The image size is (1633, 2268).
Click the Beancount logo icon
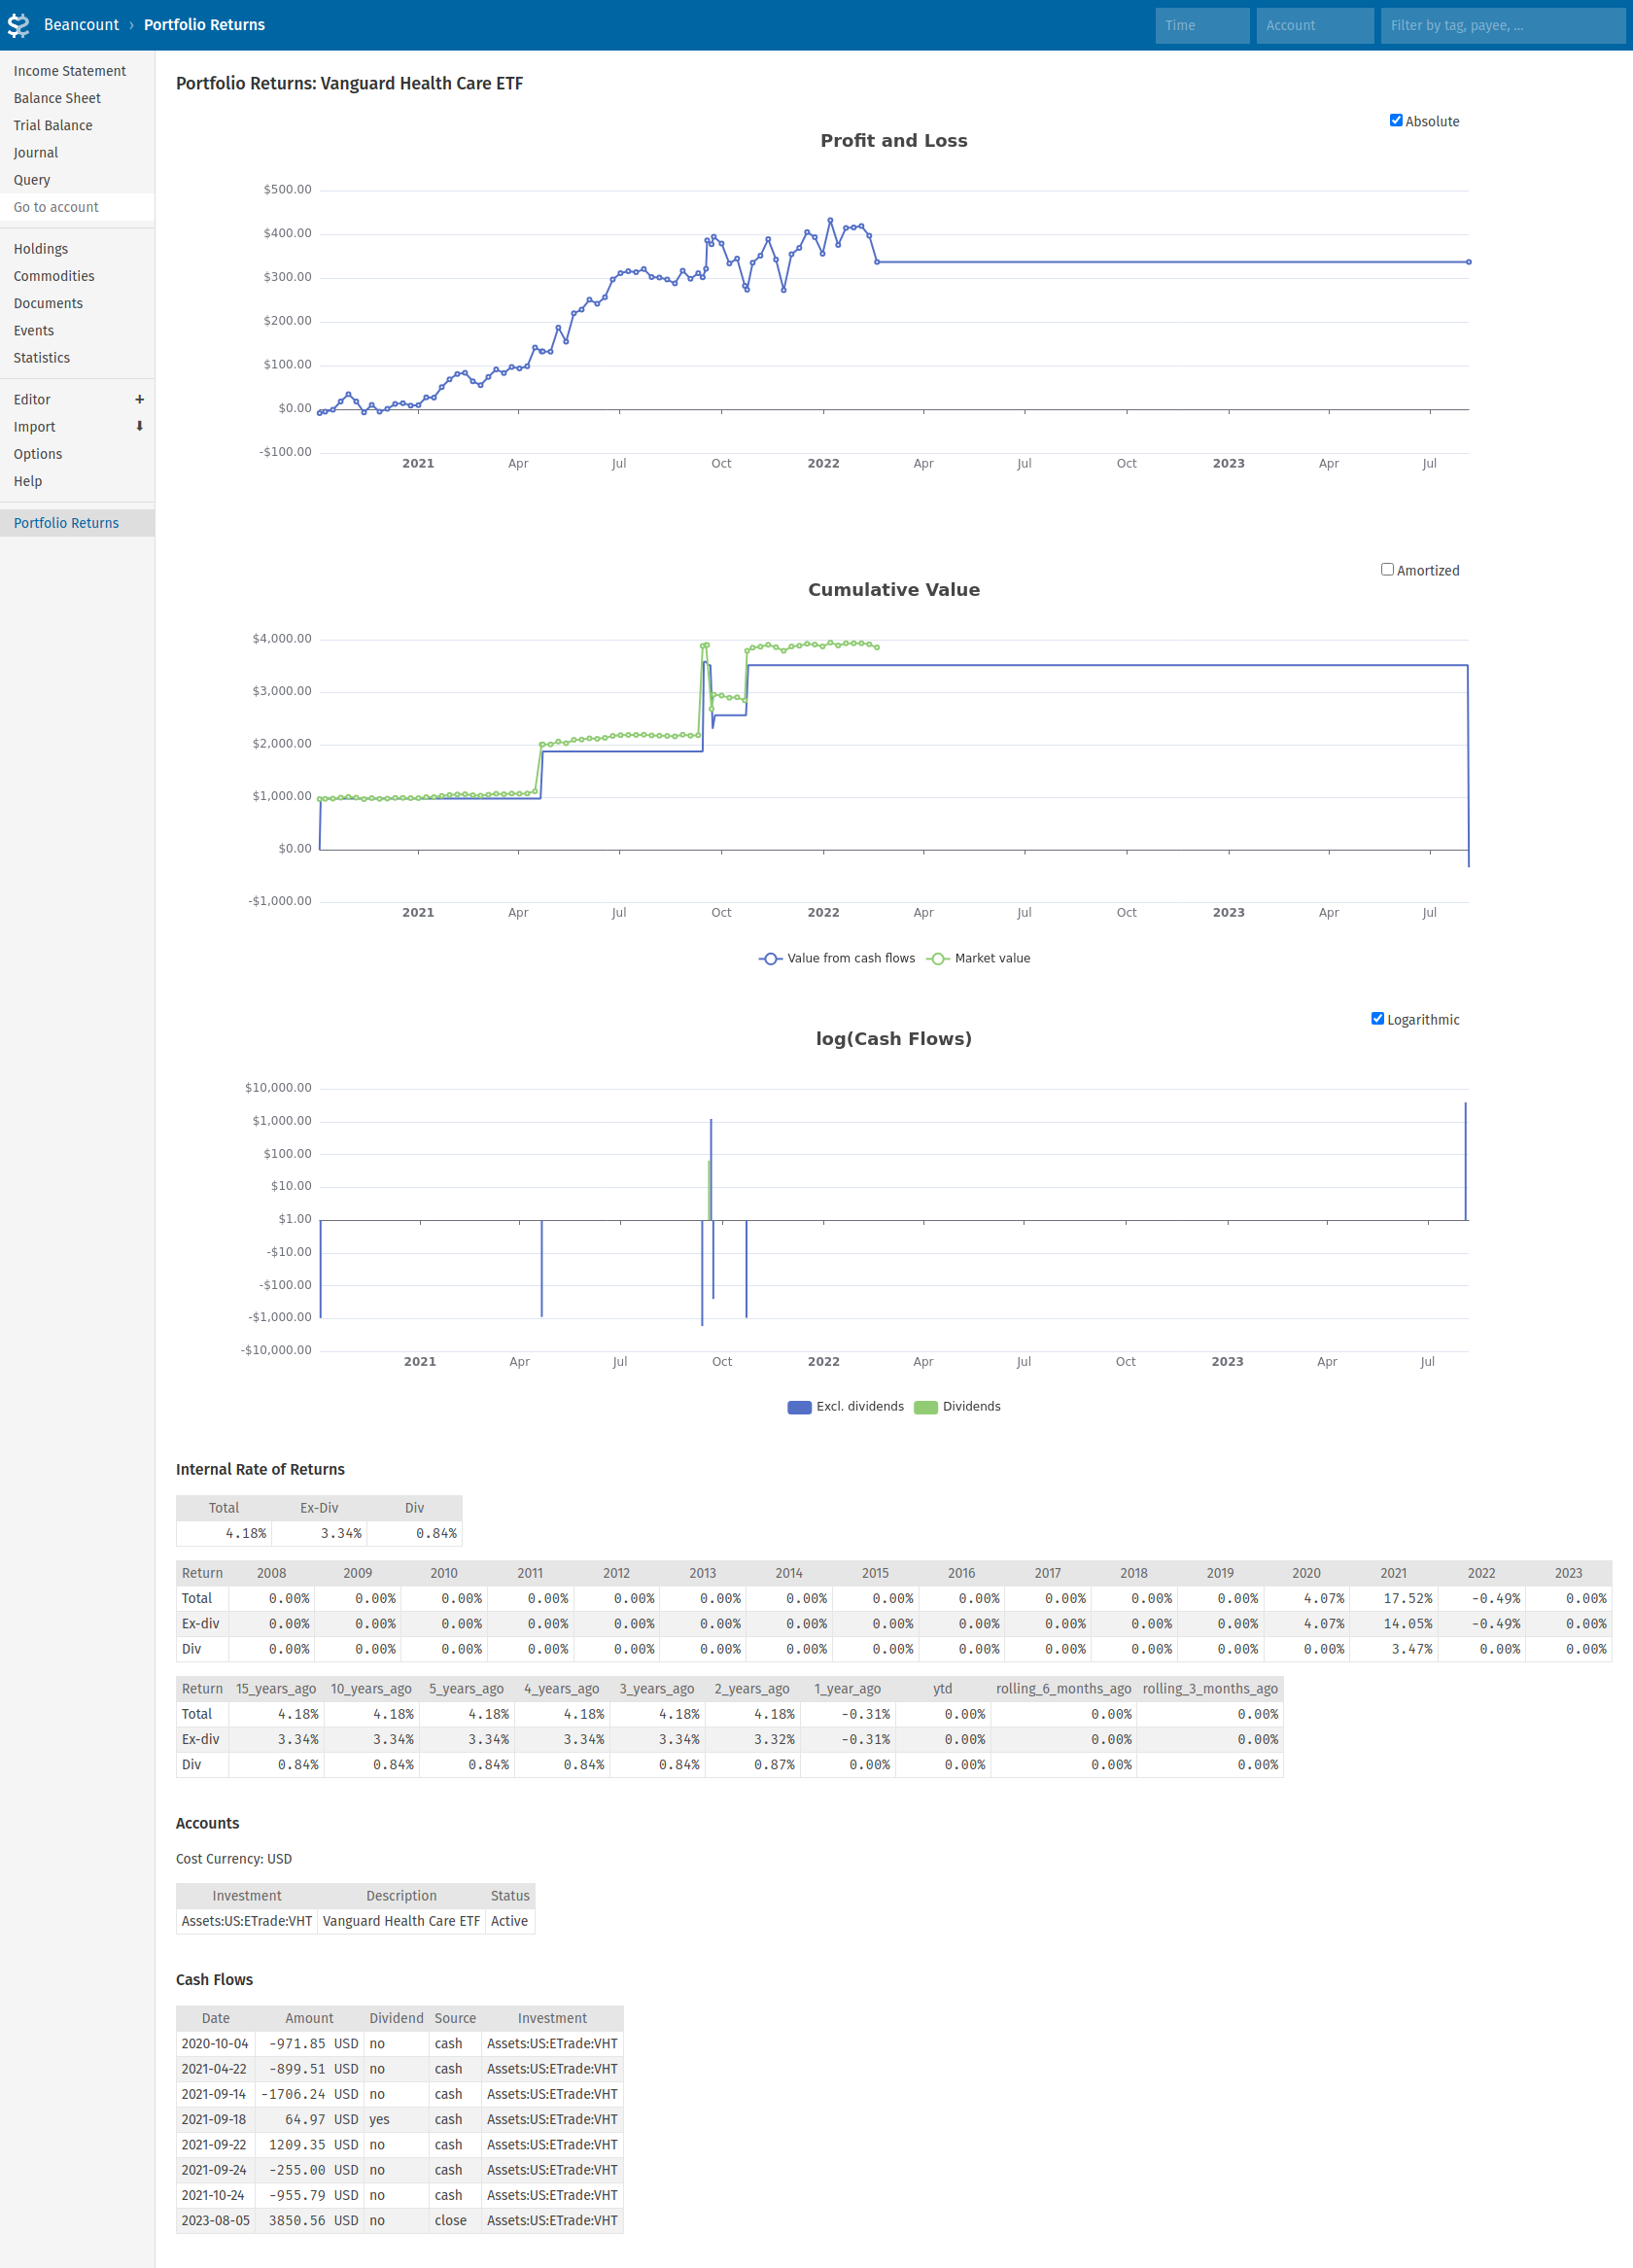19,25
